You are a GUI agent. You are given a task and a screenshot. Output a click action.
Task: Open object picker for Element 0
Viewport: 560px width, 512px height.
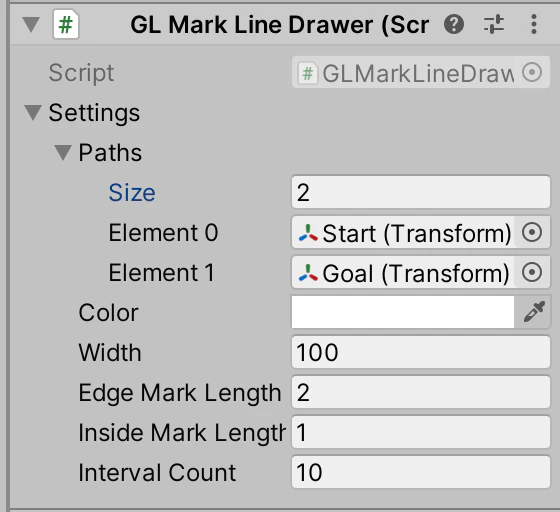click(532, 232)
